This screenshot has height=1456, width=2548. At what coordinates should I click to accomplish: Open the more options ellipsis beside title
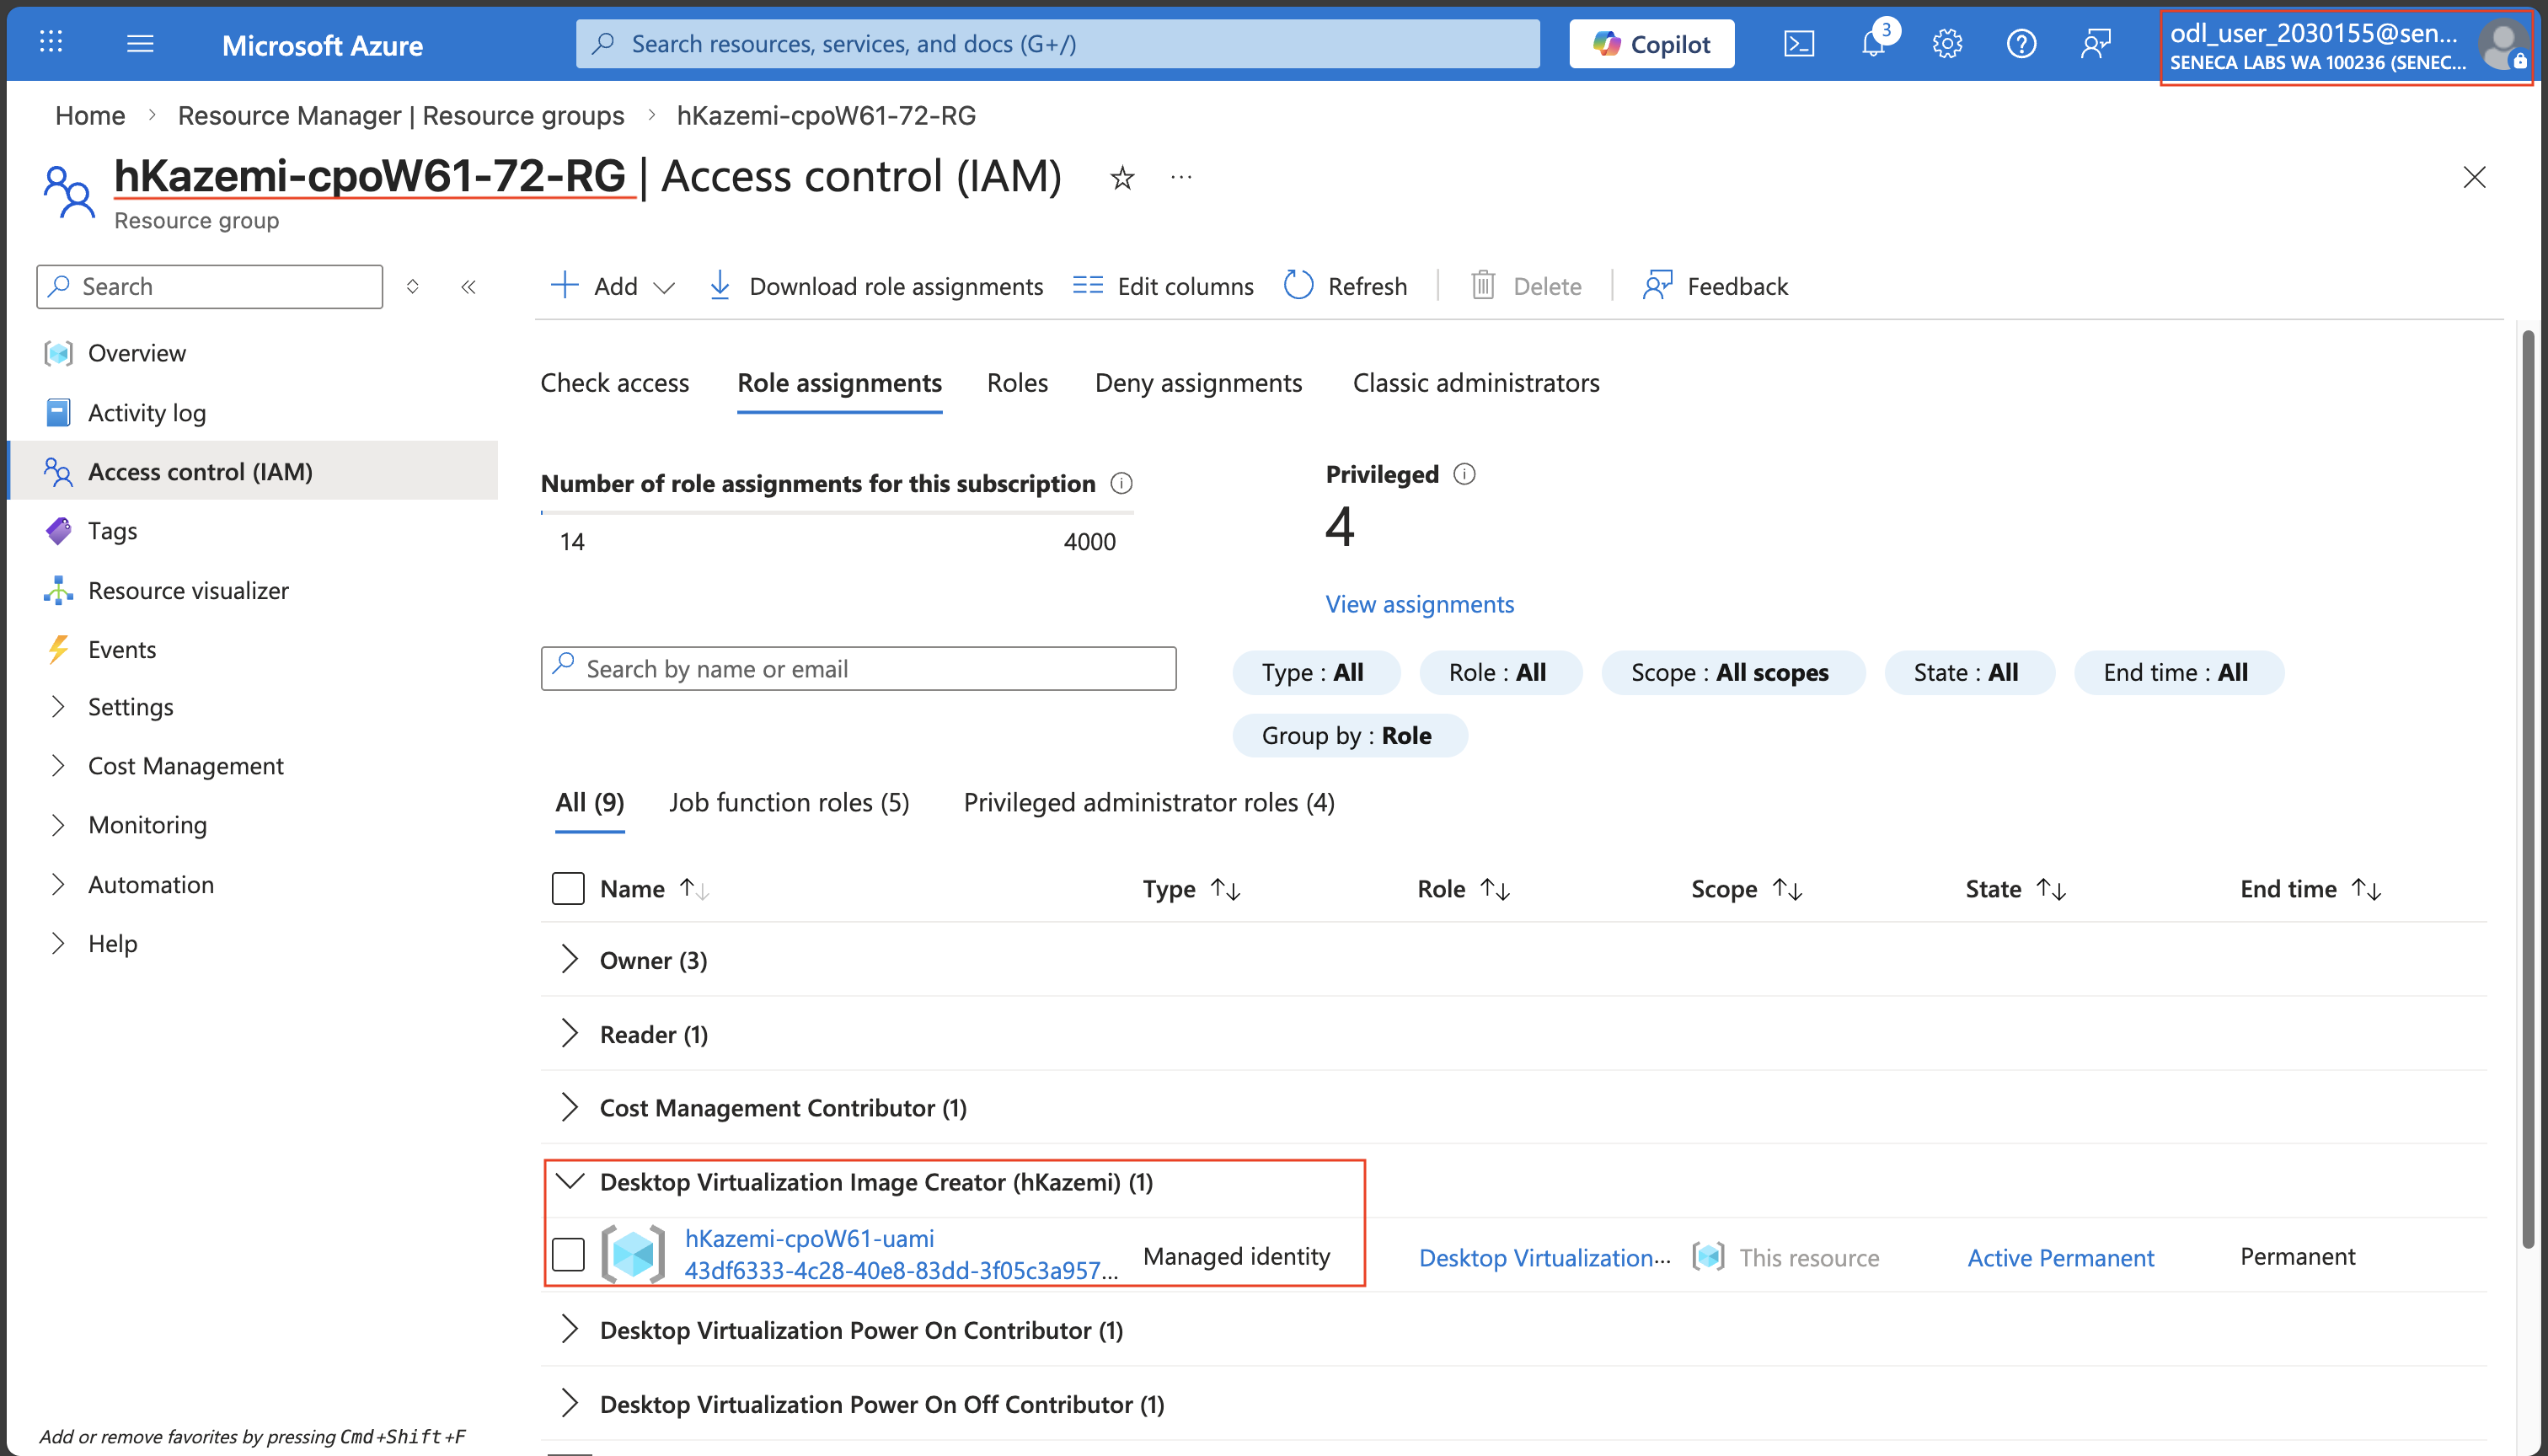[1181, 178]
